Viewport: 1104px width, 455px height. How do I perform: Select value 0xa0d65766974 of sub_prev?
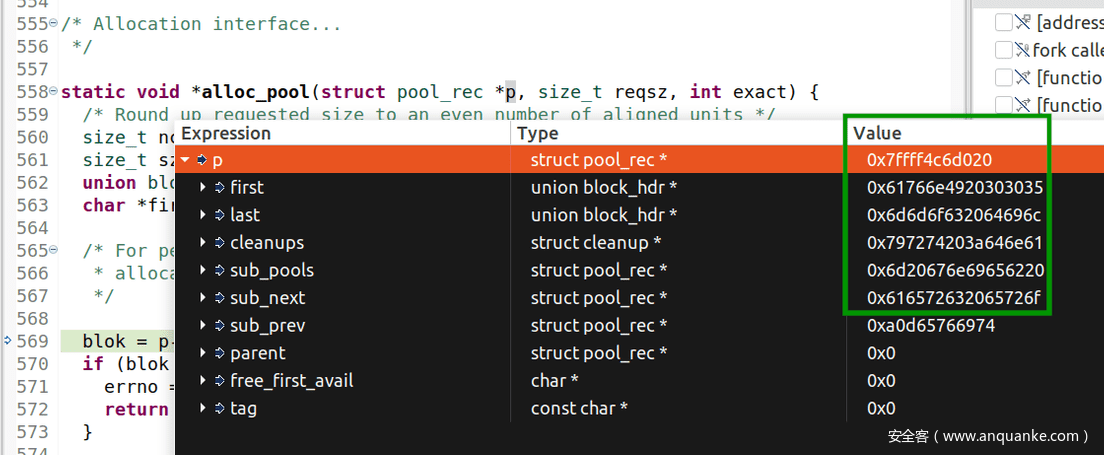coord(931,325)
